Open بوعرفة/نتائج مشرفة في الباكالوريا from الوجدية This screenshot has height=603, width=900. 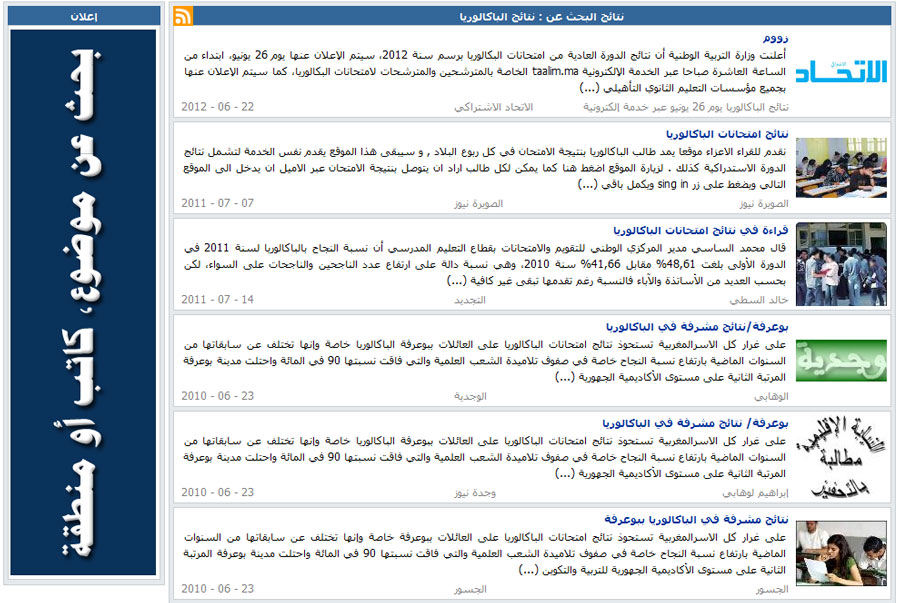697,326
